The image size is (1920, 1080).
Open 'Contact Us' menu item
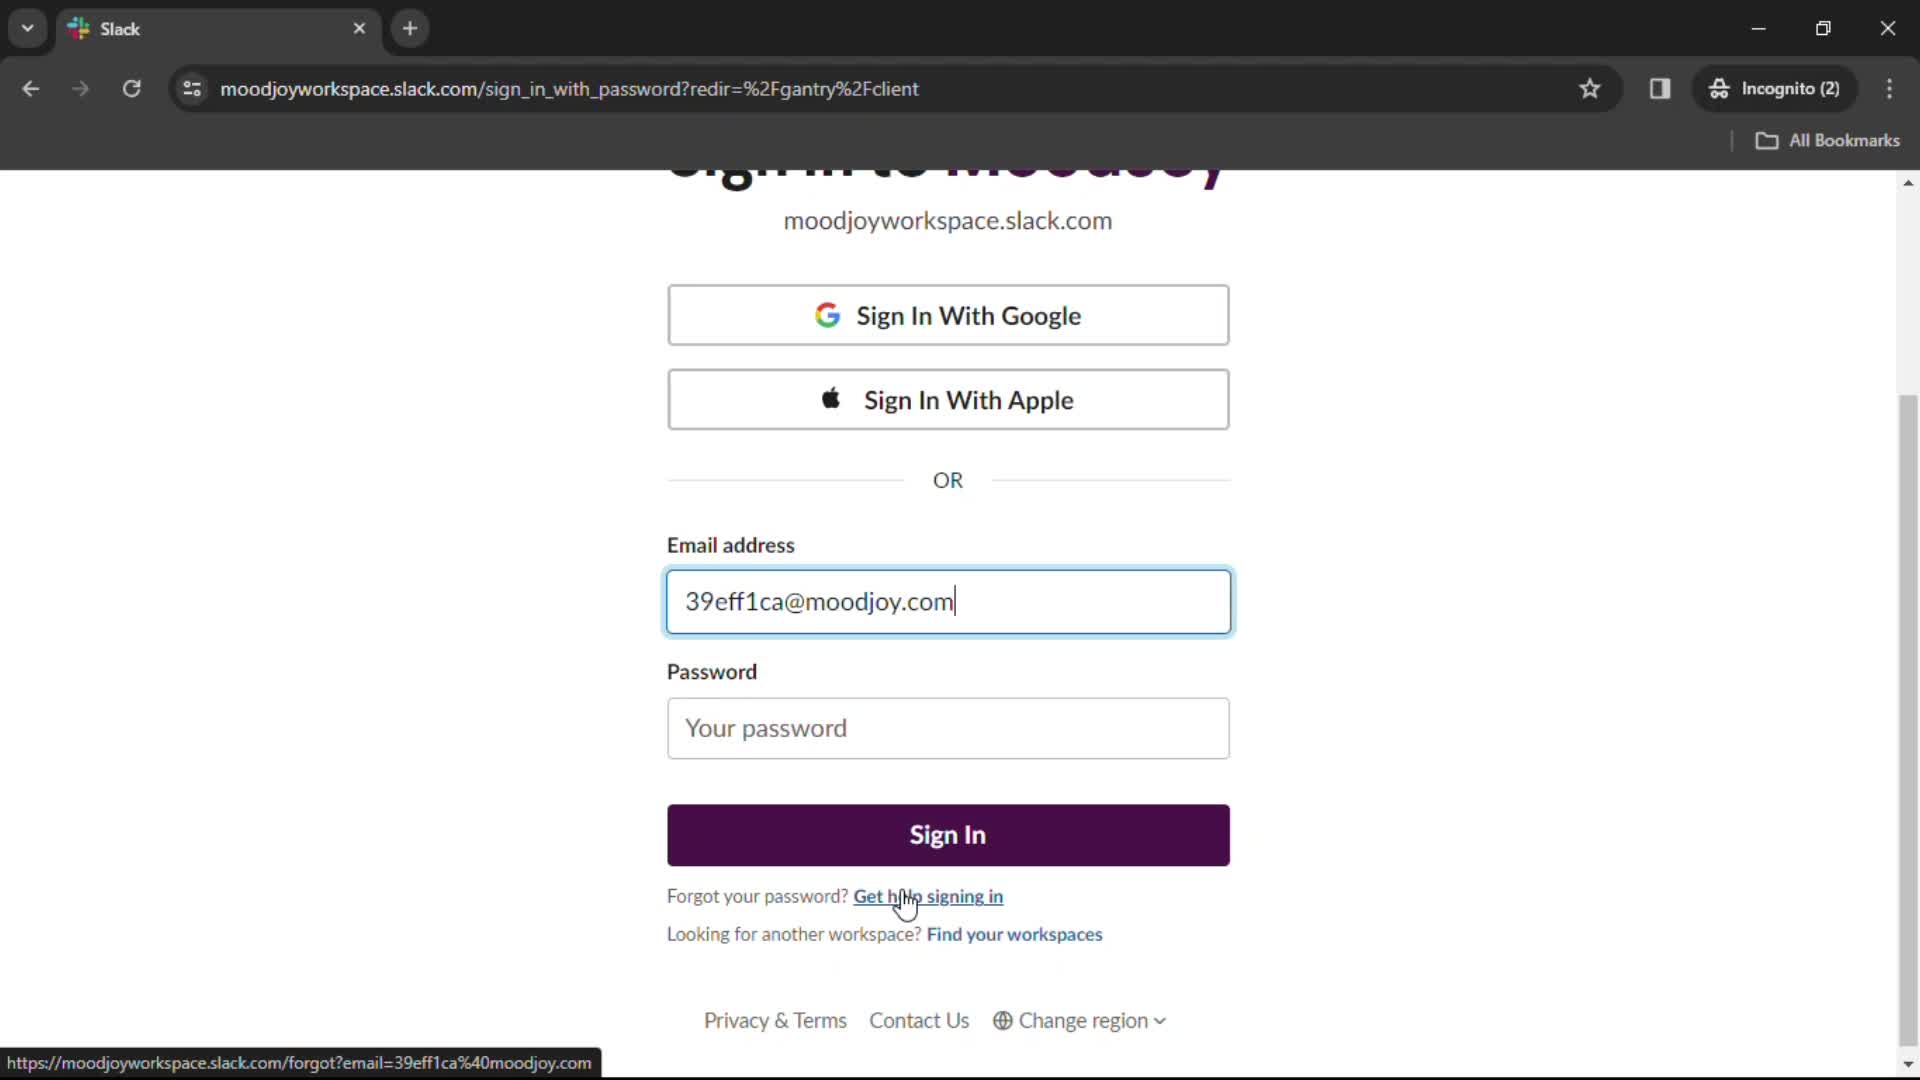point(919,1021)
